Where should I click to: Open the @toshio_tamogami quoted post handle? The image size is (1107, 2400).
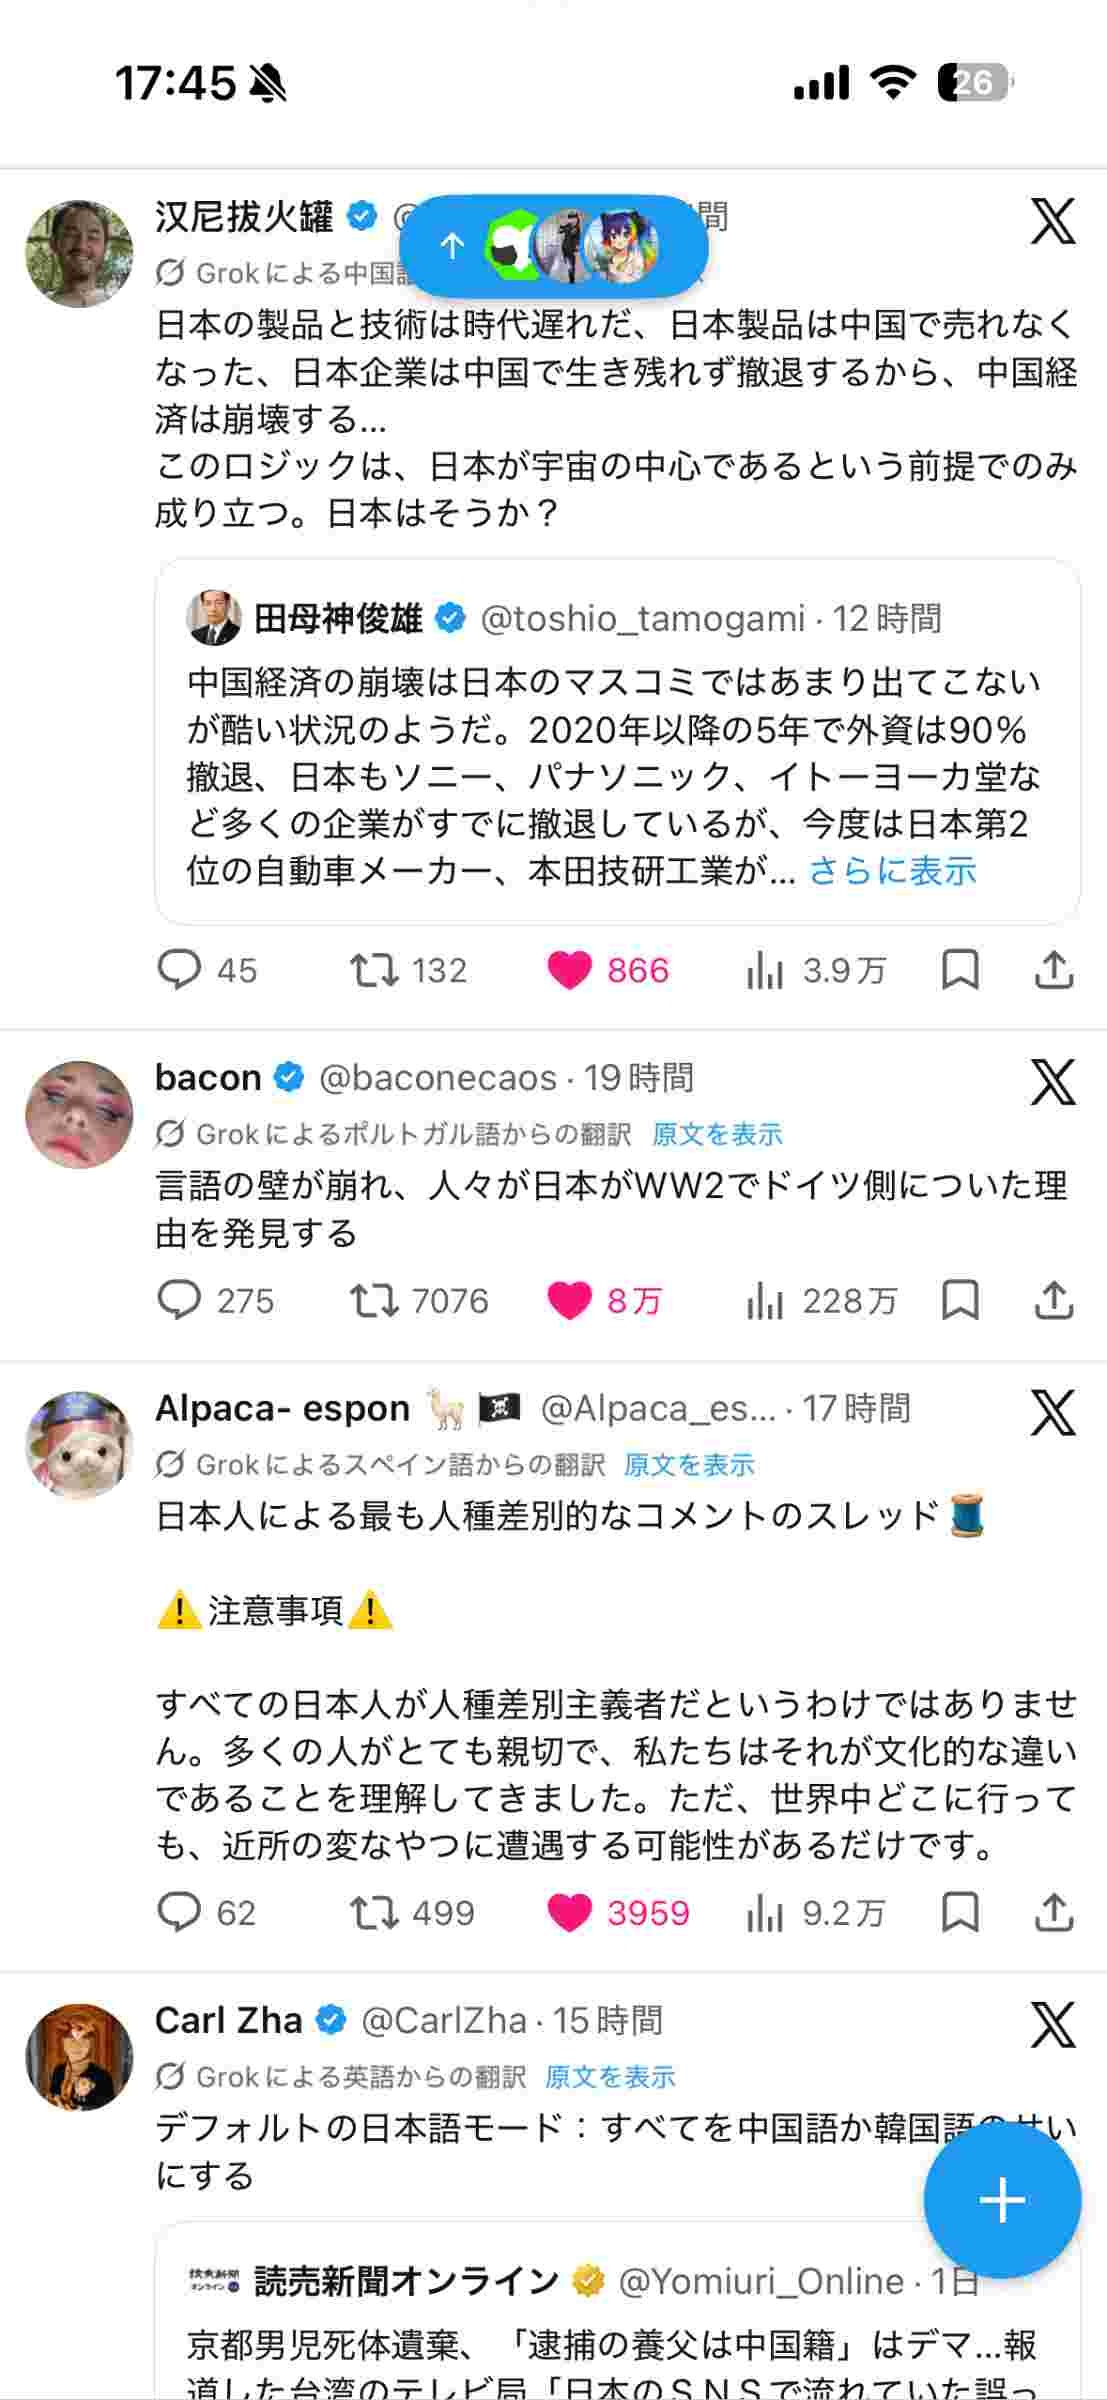[642, 619]
